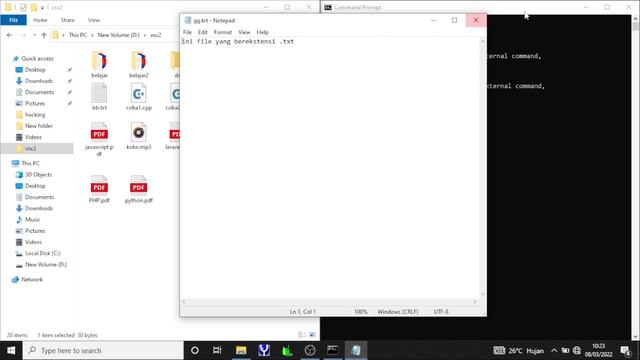The image size is (640, 360).
Task: Select This PC in navigation pane
Action: (30, 163)
